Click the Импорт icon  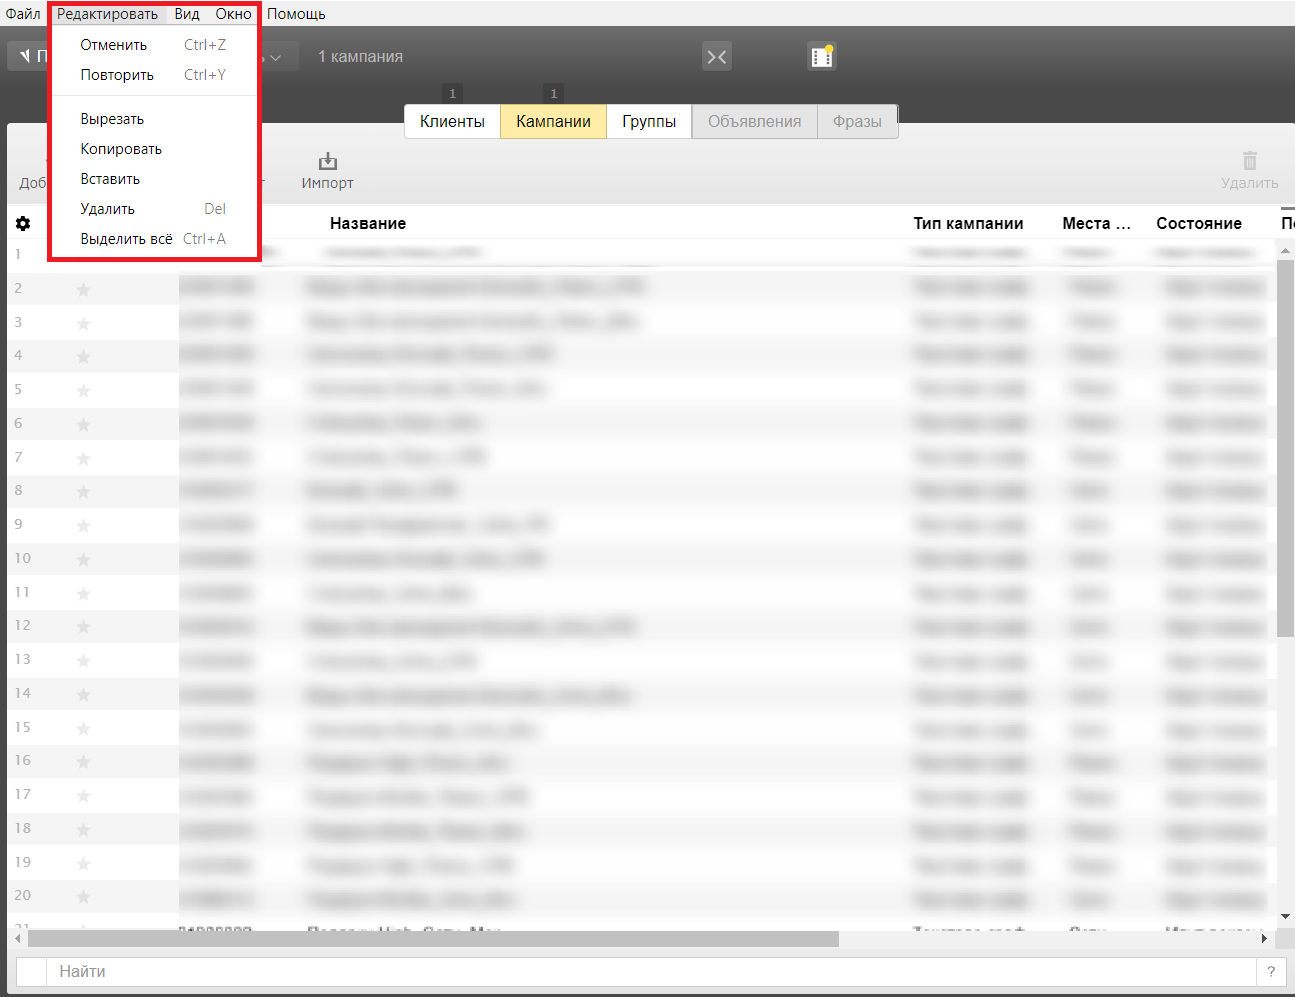click(327, 162)
